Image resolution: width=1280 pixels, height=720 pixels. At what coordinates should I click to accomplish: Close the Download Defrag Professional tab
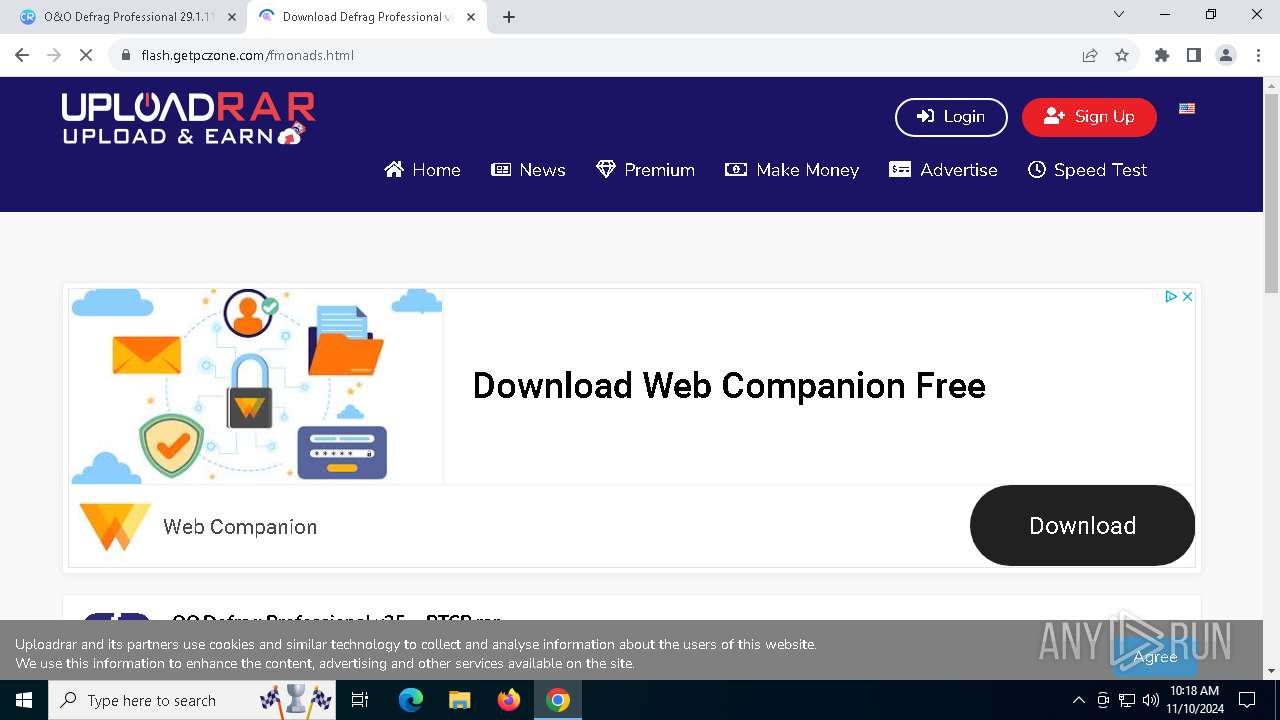pyautogui.click(x=471, y=17)
